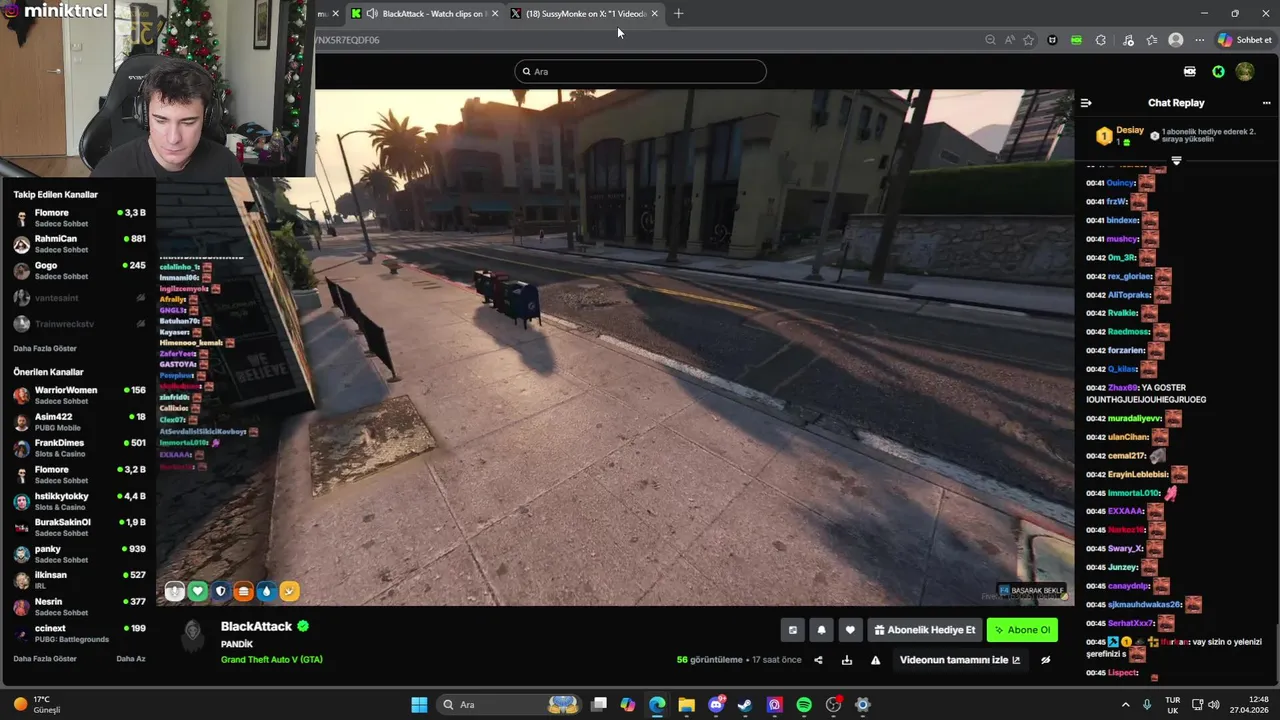The height and width of the screenshot is (720, 1280).
Task: Show hidden system tray icons chevron
Action: click(1125, 705)
